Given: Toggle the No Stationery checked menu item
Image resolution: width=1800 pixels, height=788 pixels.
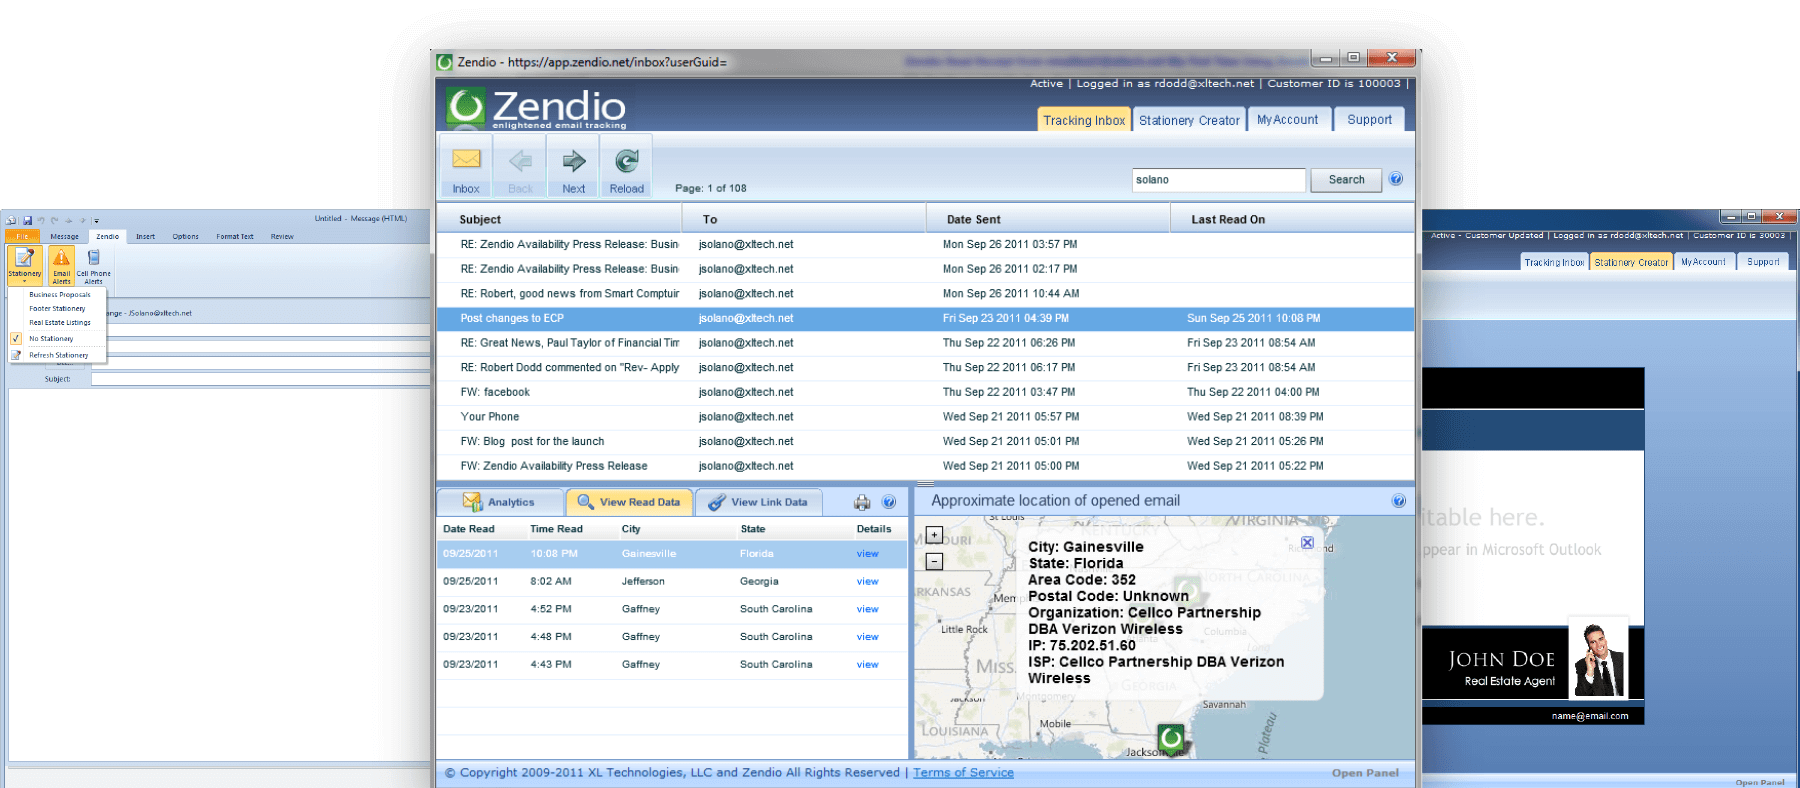Looking at the screenshot, I should pyautogui.click(x=58, y=339).
